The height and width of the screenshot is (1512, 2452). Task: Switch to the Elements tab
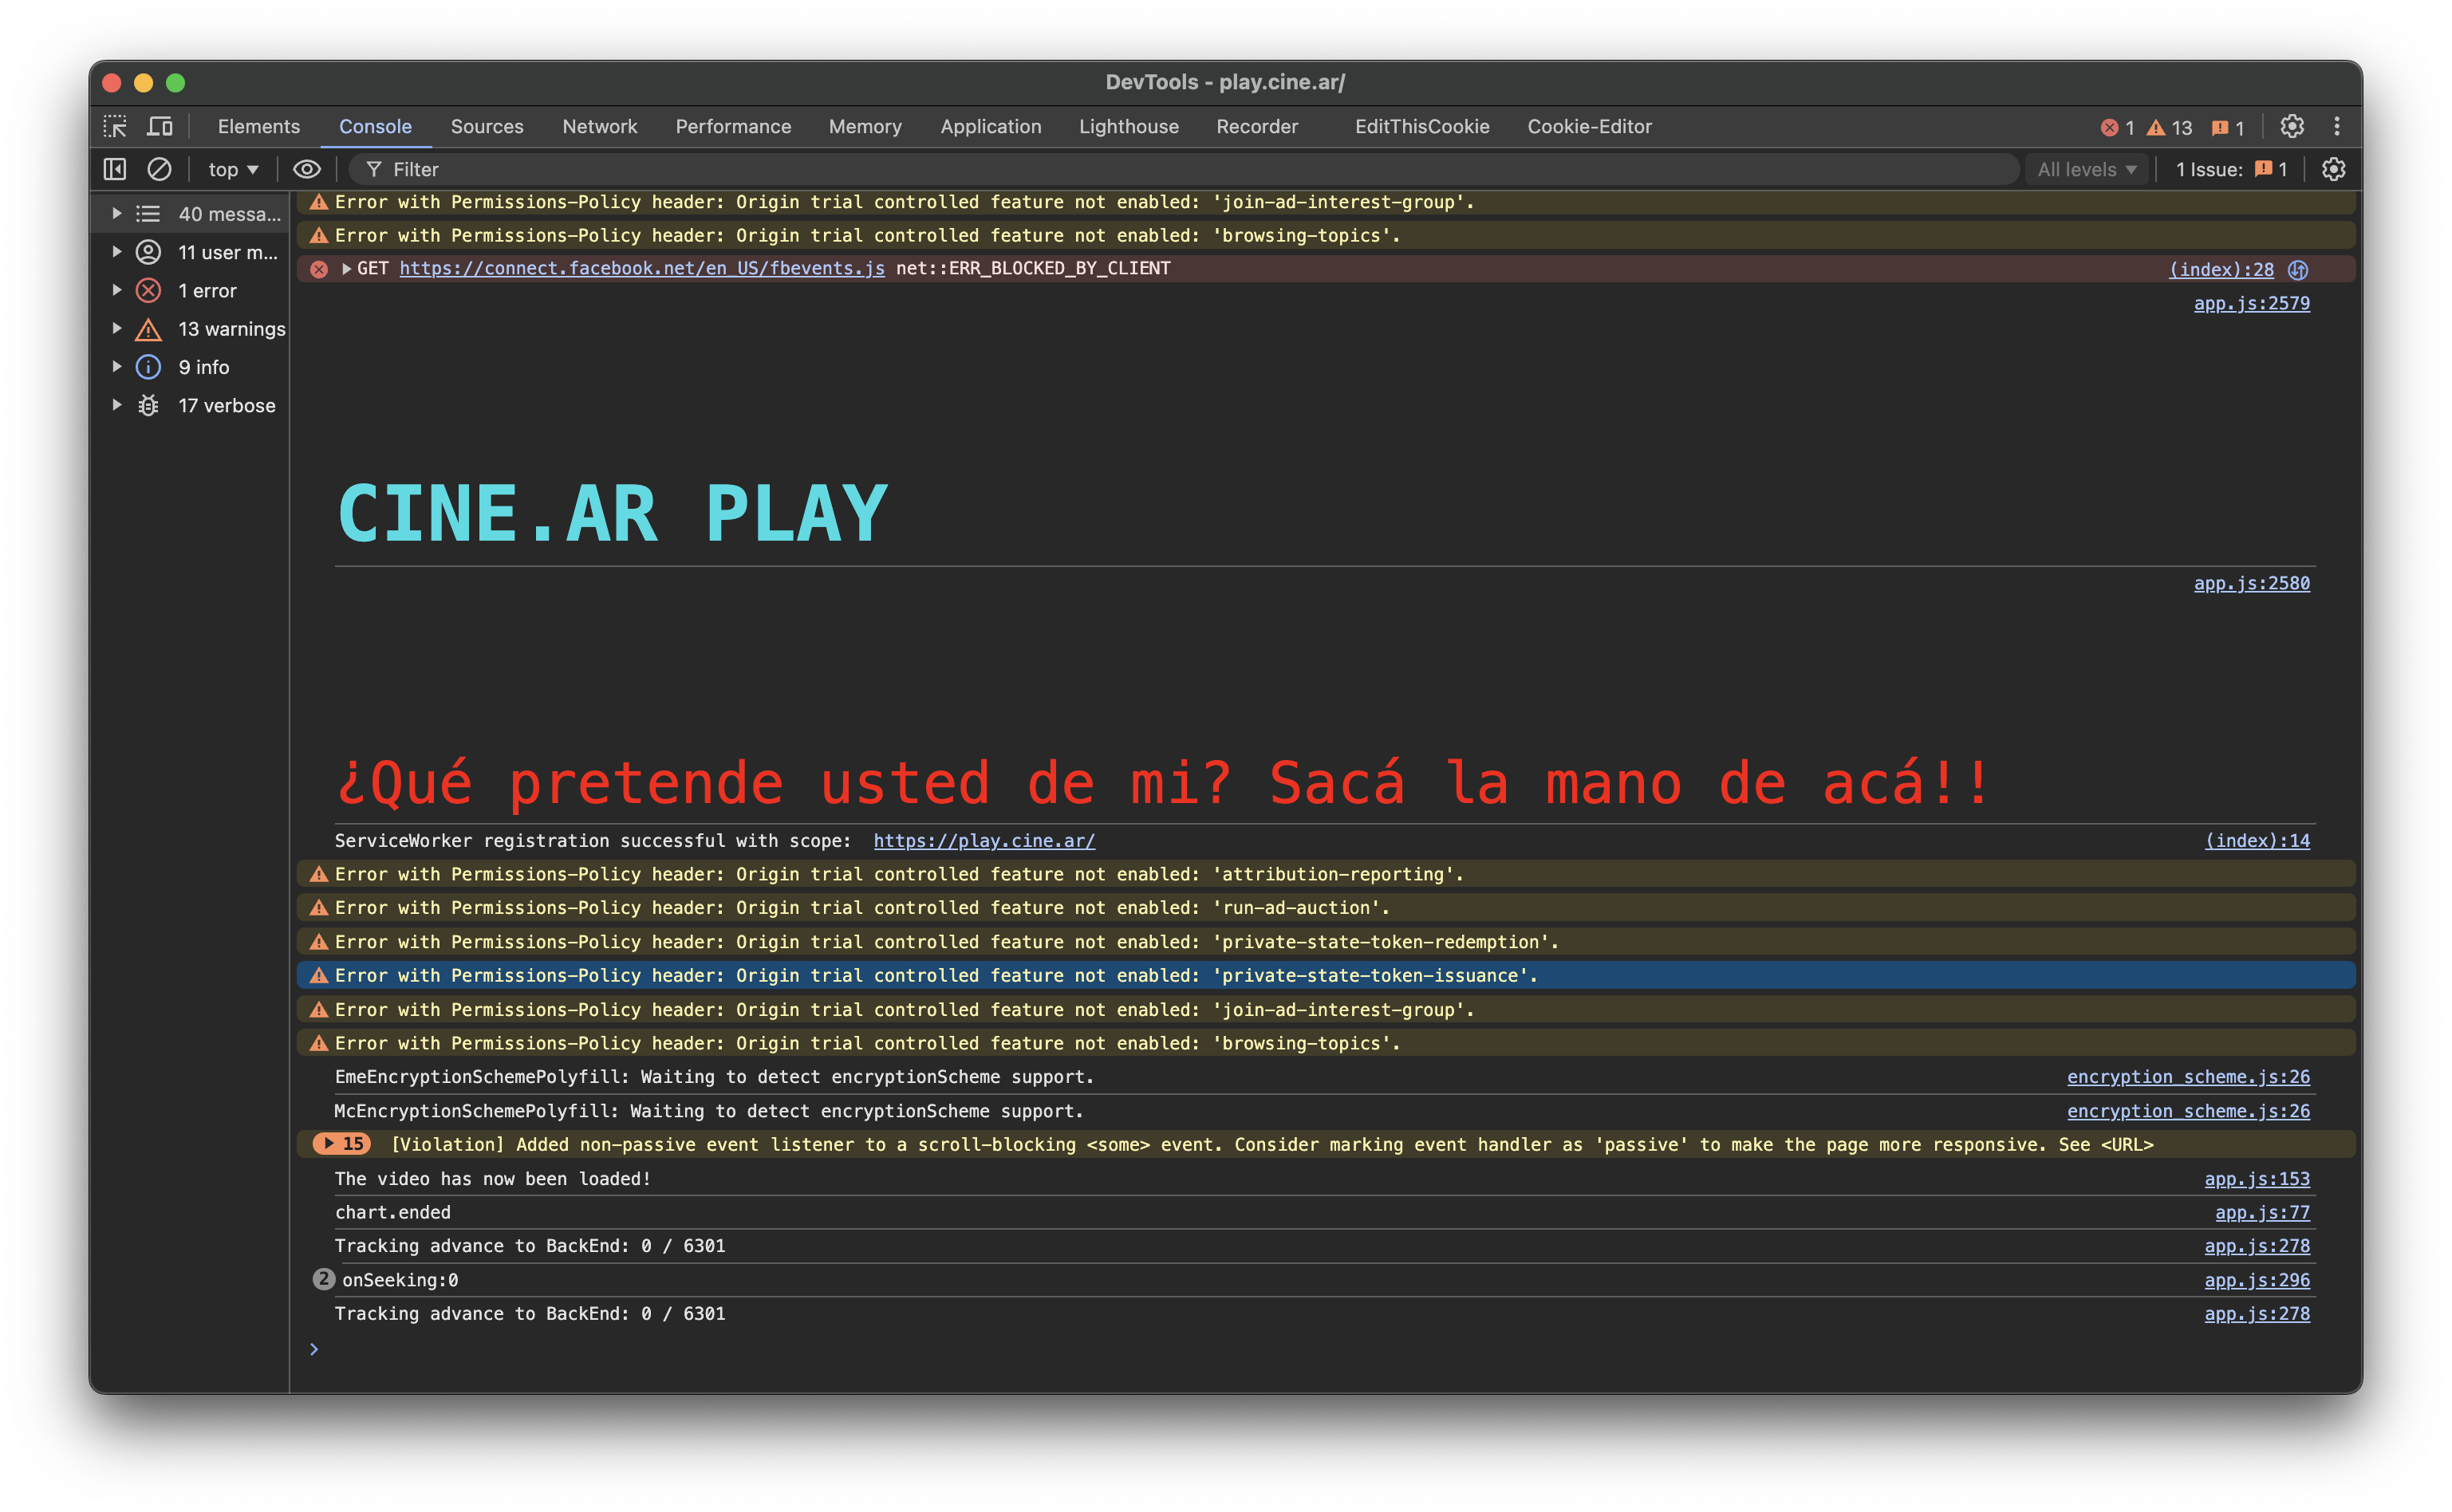tap(259, 126)
